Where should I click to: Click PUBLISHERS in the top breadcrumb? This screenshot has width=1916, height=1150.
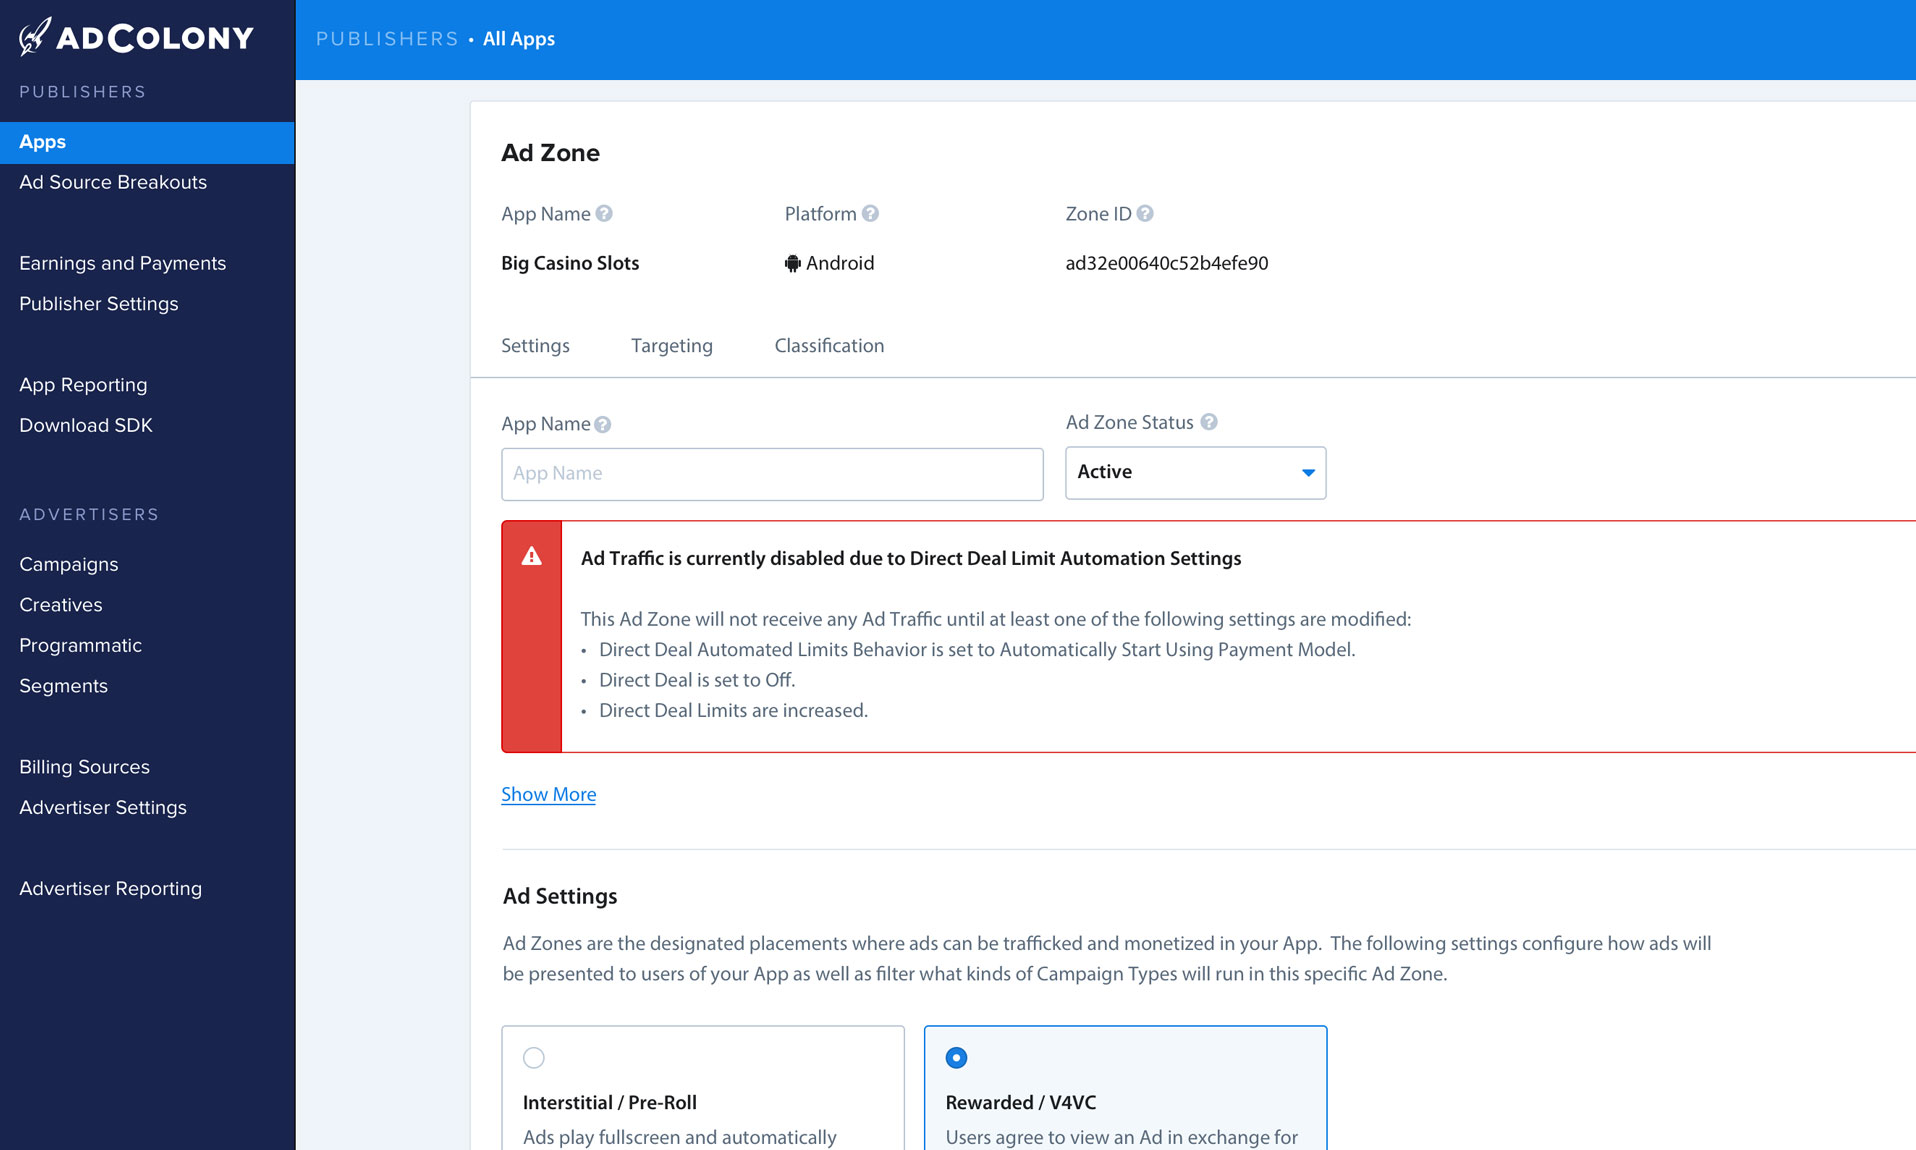pyautogui.click(x=387, y=39)
